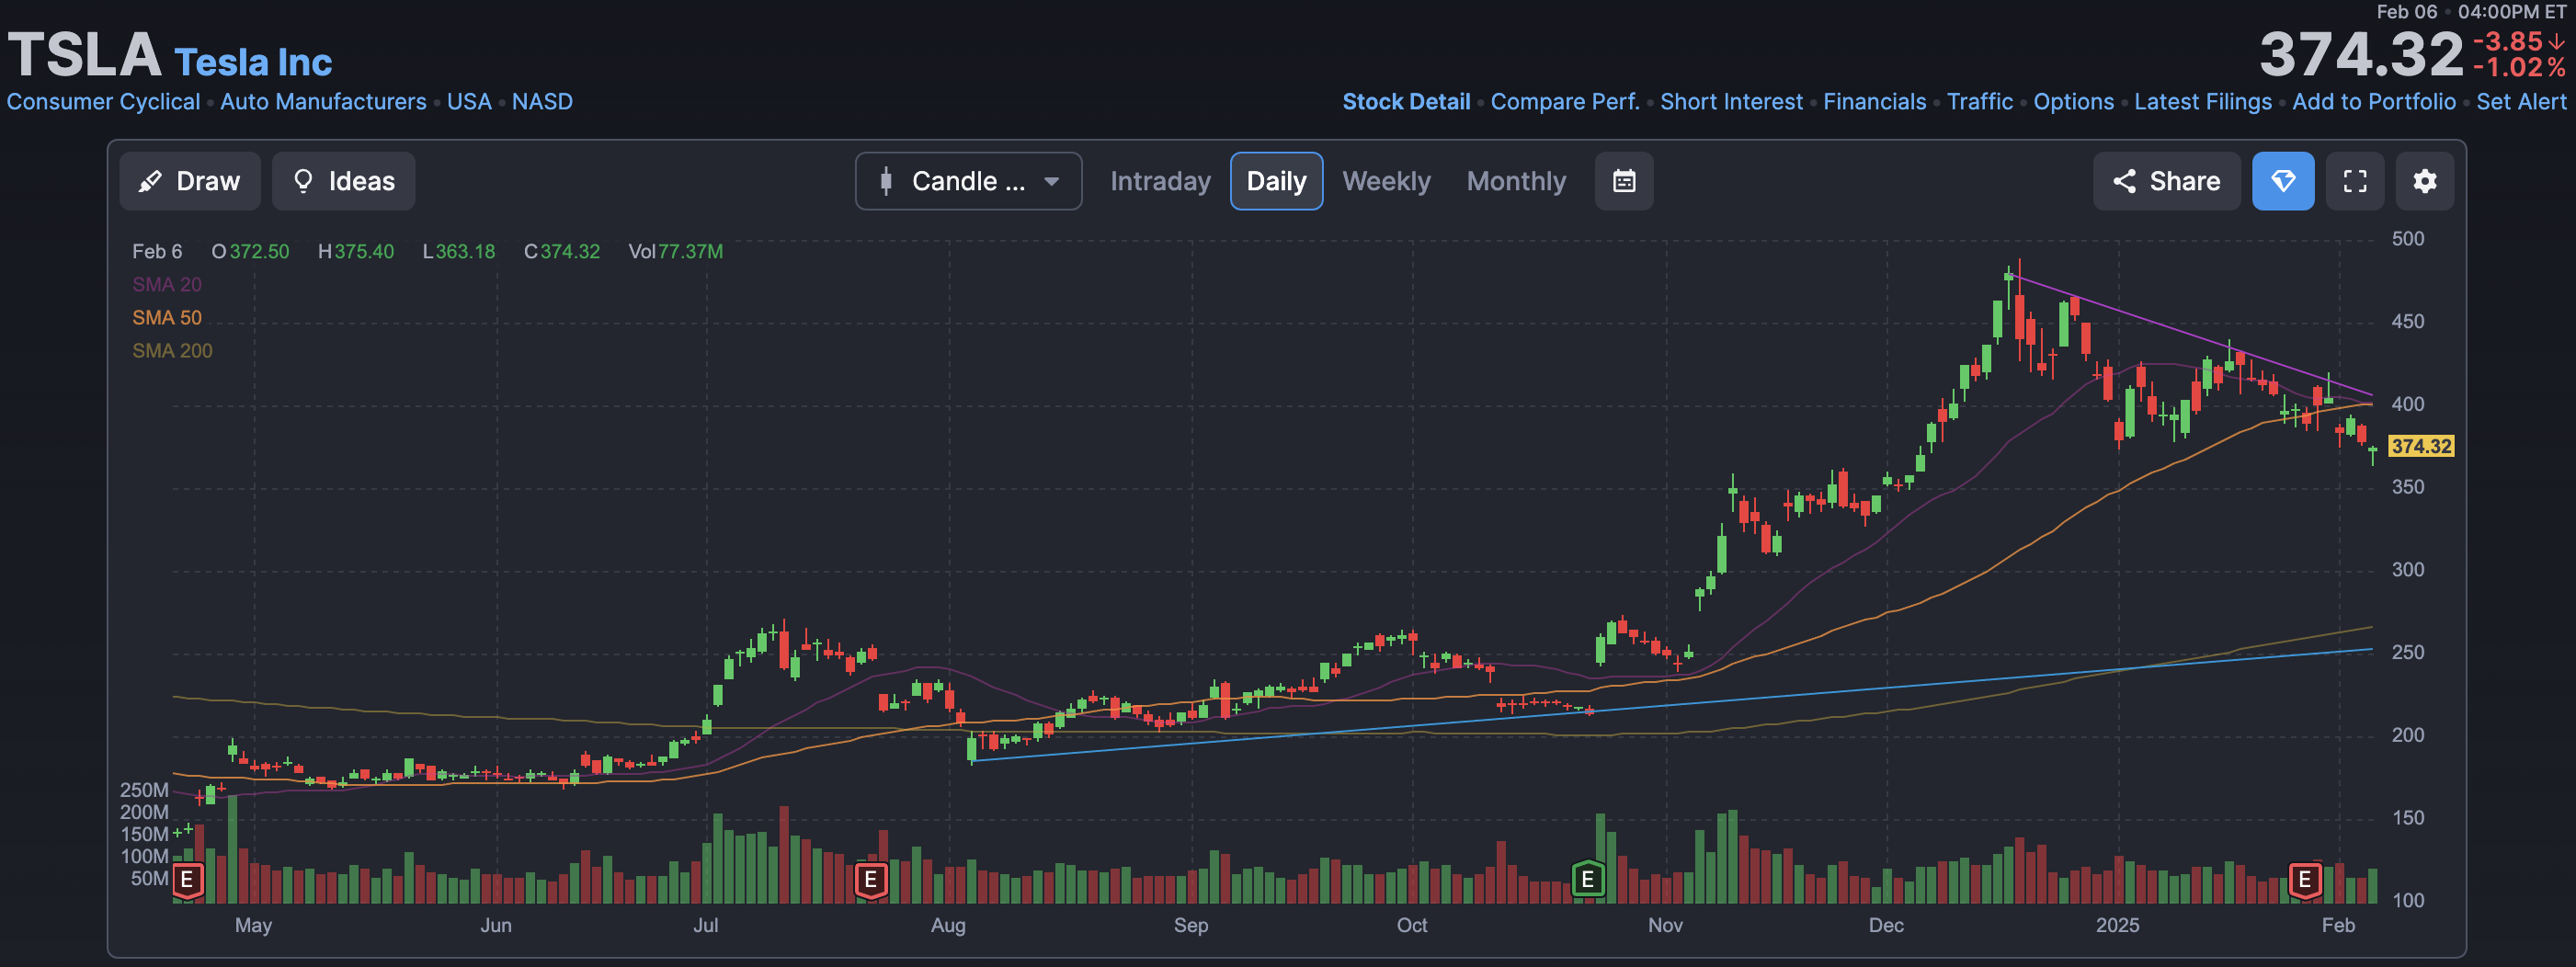This screenshot has width=2576, height=967.
Task: Click the Feb 6 date label
Action: [157, 251]
